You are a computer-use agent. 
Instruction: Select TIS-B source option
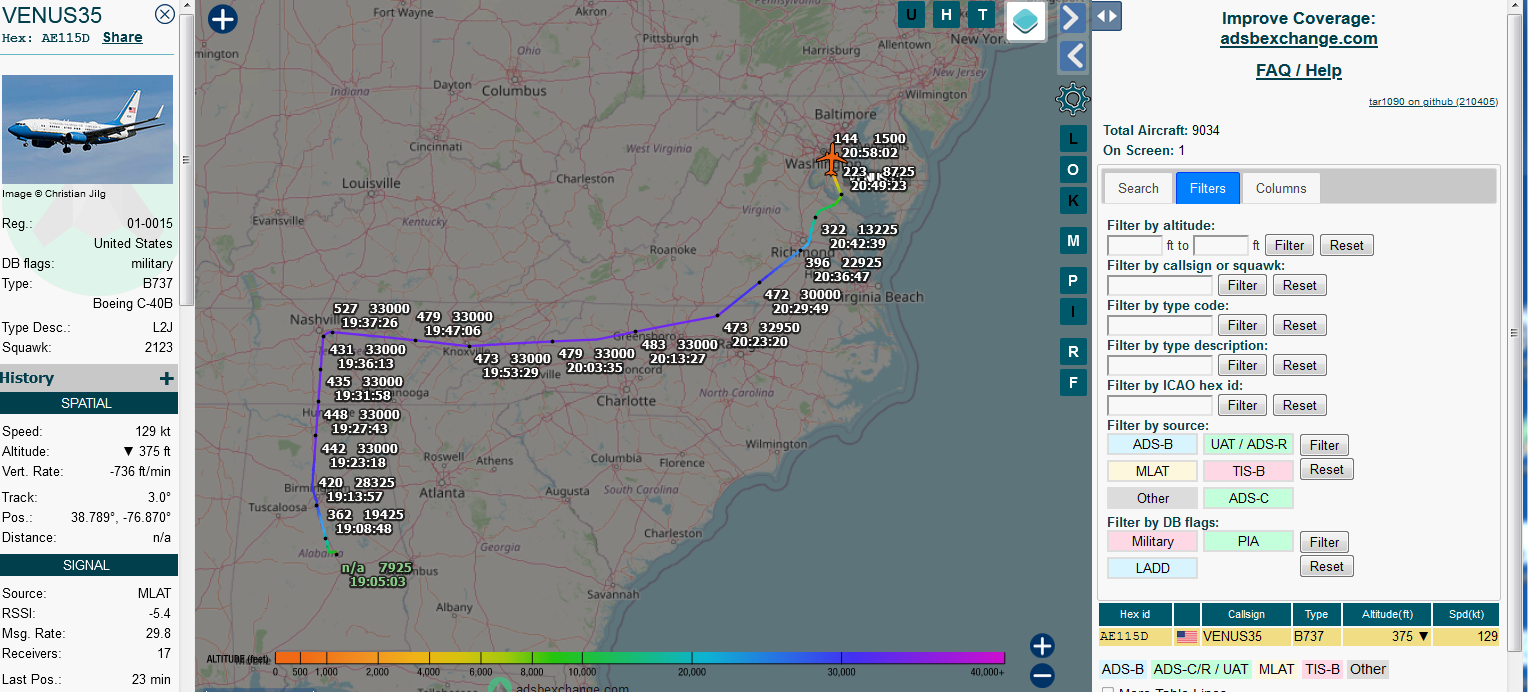(1248, 471)
